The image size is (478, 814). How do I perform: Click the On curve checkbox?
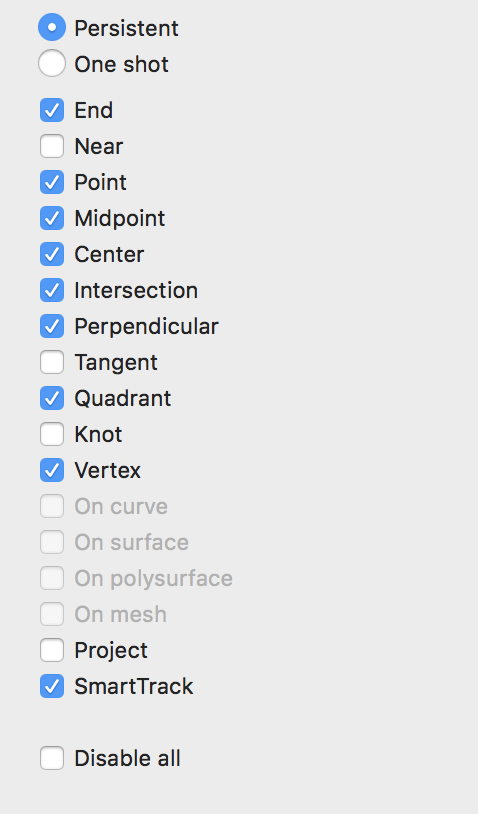tap(52, 506)
